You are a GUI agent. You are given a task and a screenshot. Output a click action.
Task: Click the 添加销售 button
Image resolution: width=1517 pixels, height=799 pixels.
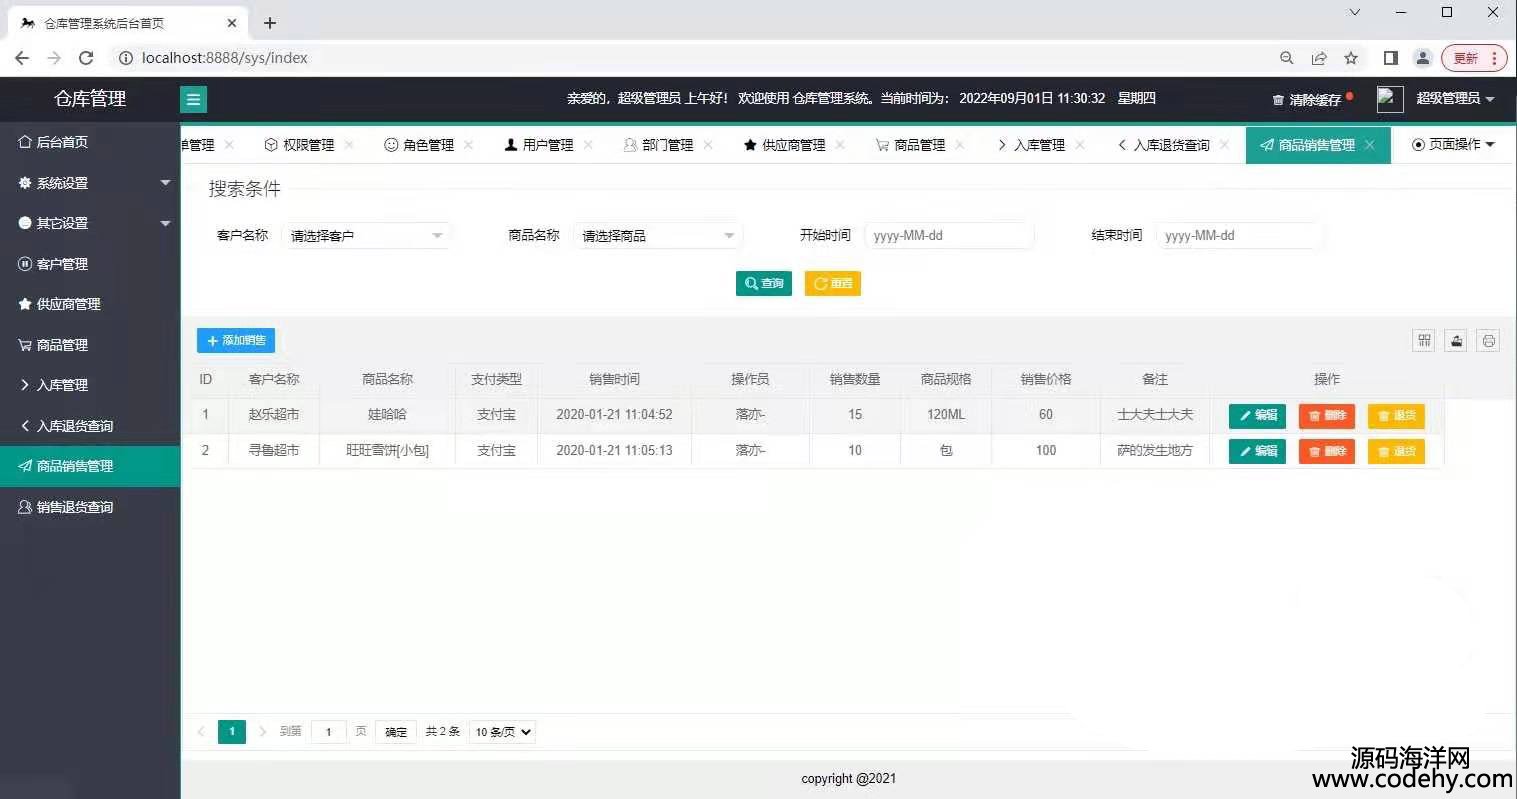click(236, 341)
